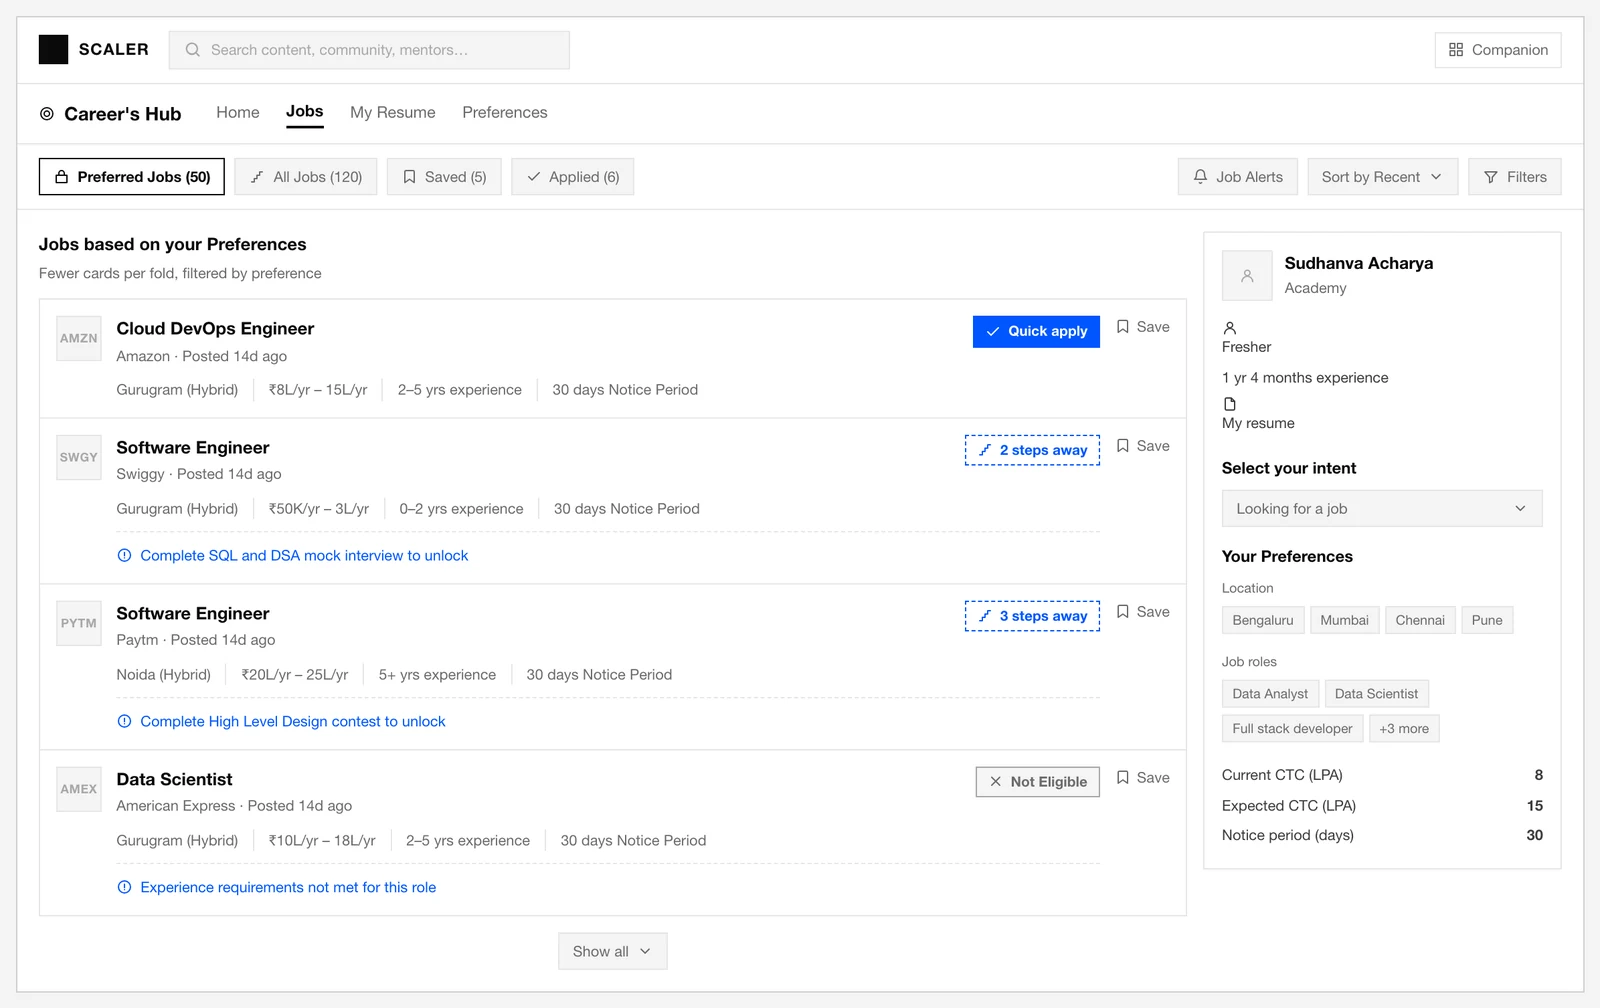This screenshot has height=1008, width=1600.
Task: Click bookmark icon for Cloud DevOps Engineer
Action: tap(1123, 327)
